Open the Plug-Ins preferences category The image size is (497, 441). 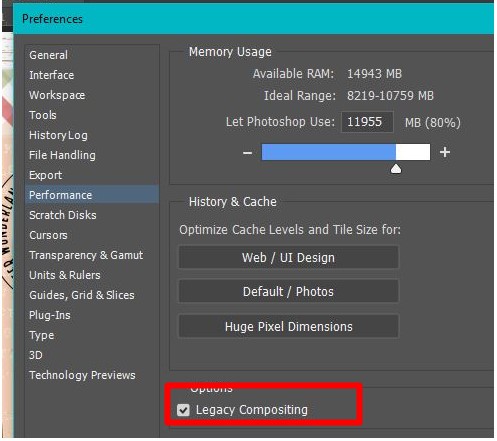point(50,315)
